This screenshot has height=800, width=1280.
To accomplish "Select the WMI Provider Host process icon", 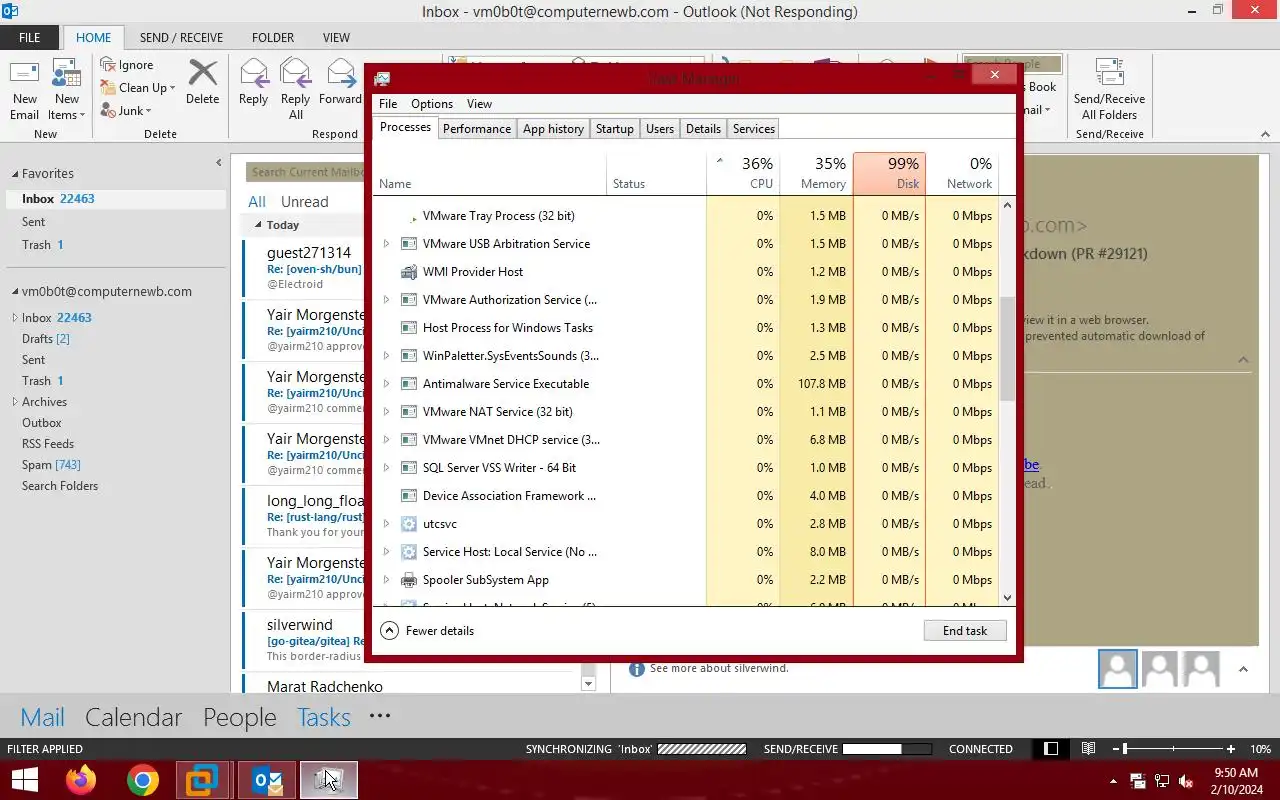I will [408, 272].
